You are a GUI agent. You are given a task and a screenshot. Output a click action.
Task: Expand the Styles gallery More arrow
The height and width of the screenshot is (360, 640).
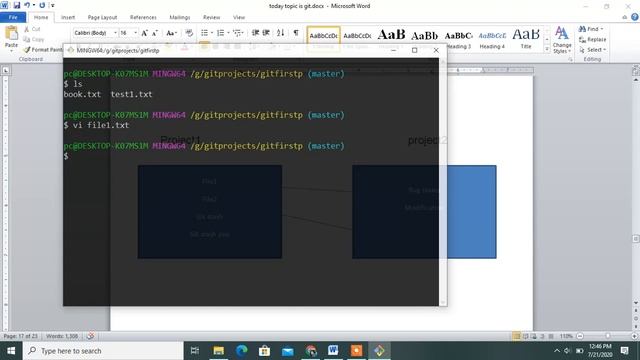click(547, 49)
